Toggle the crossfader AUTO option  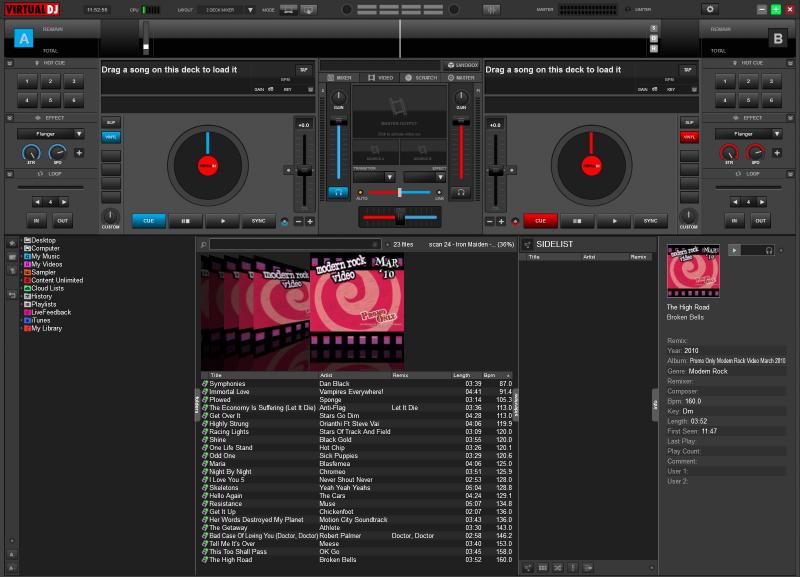click(x=360, y=192)
